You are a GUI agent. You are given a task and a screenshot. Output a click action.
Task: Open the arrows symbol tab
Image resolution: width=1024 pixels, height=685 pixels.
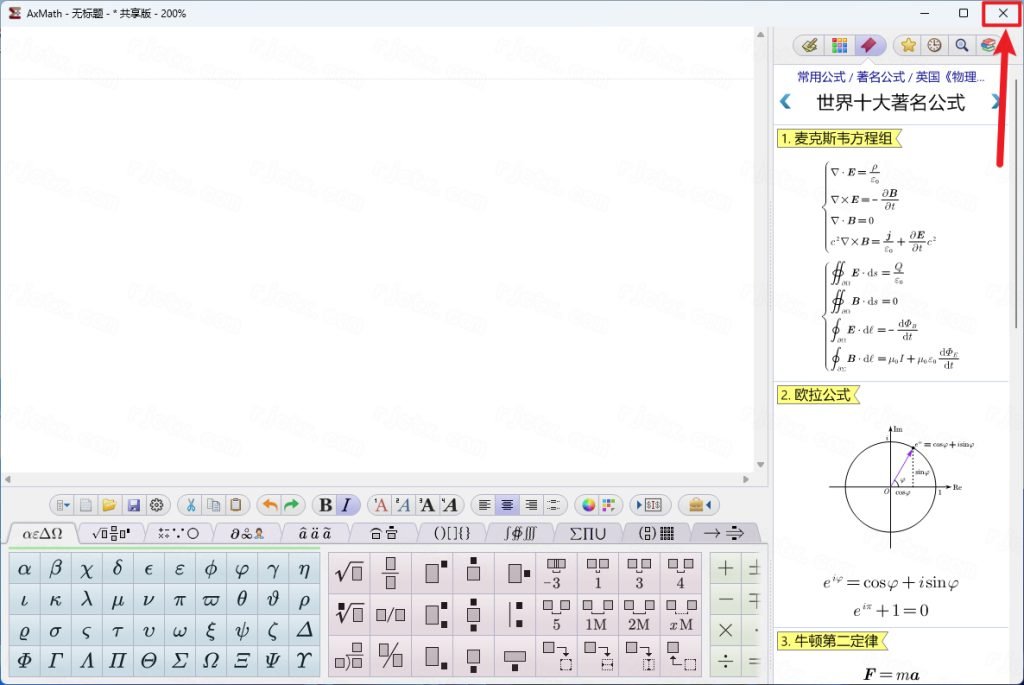click(724, 534)
